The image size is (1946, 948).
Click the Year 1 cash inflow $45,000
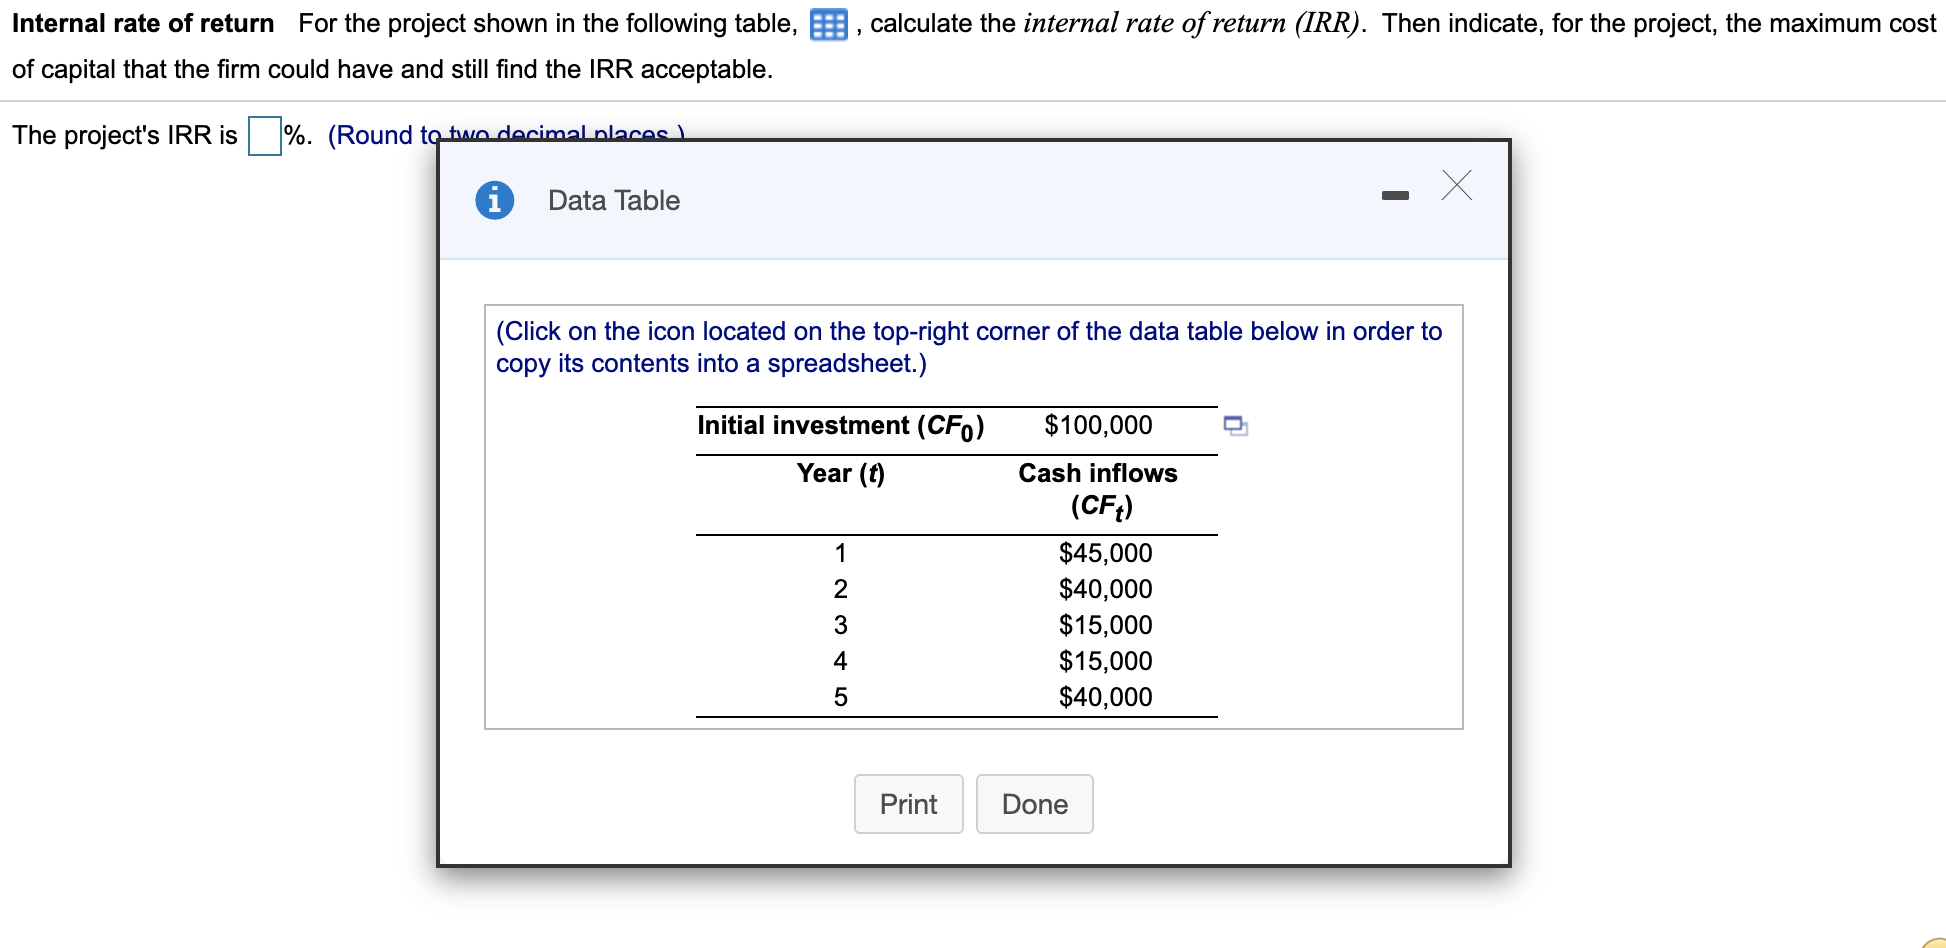(1104, 552)
